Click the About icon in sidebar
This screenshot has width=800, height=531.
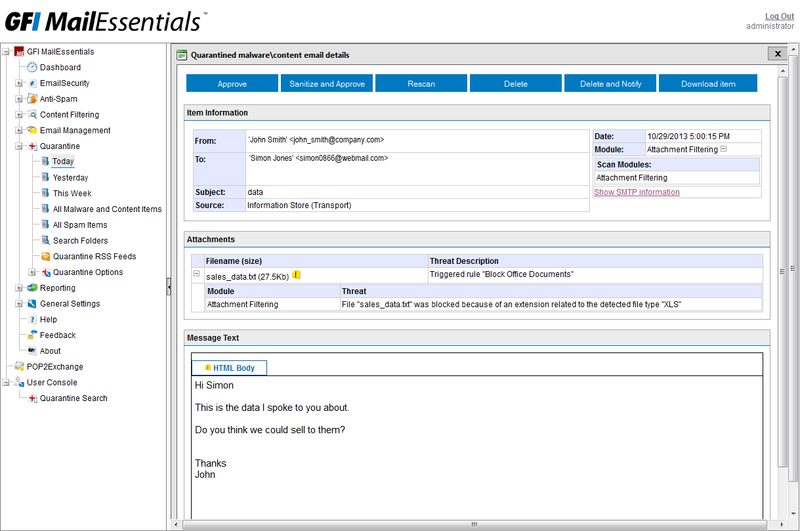click(x=32, y=350)
